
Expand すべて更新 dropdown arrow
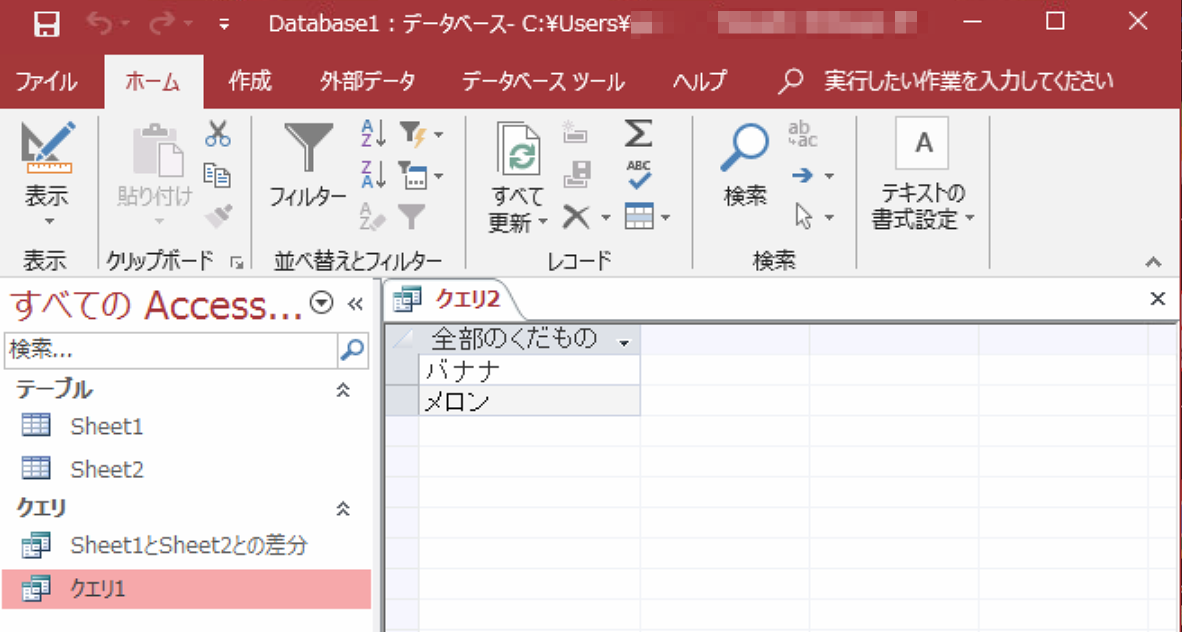[x=542, y=222]
